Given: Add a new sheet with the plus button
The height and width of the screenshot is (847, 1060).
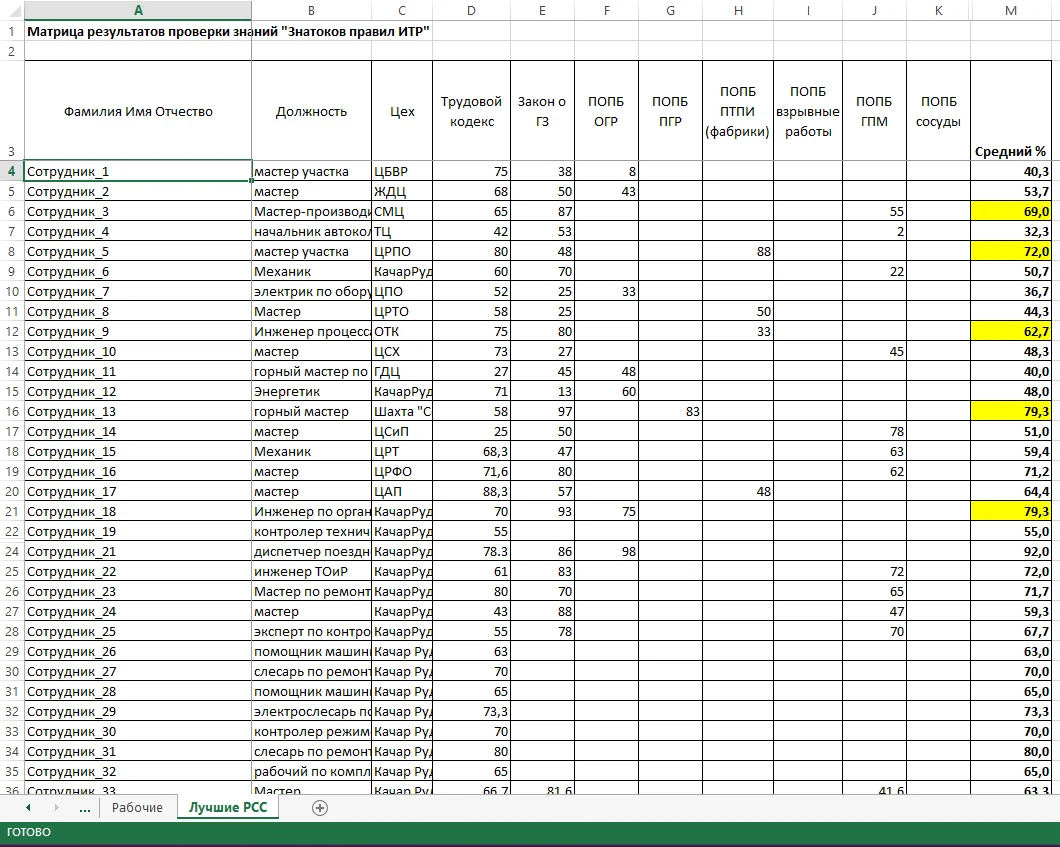Looking at the screenshot, I should coord(320,808).
